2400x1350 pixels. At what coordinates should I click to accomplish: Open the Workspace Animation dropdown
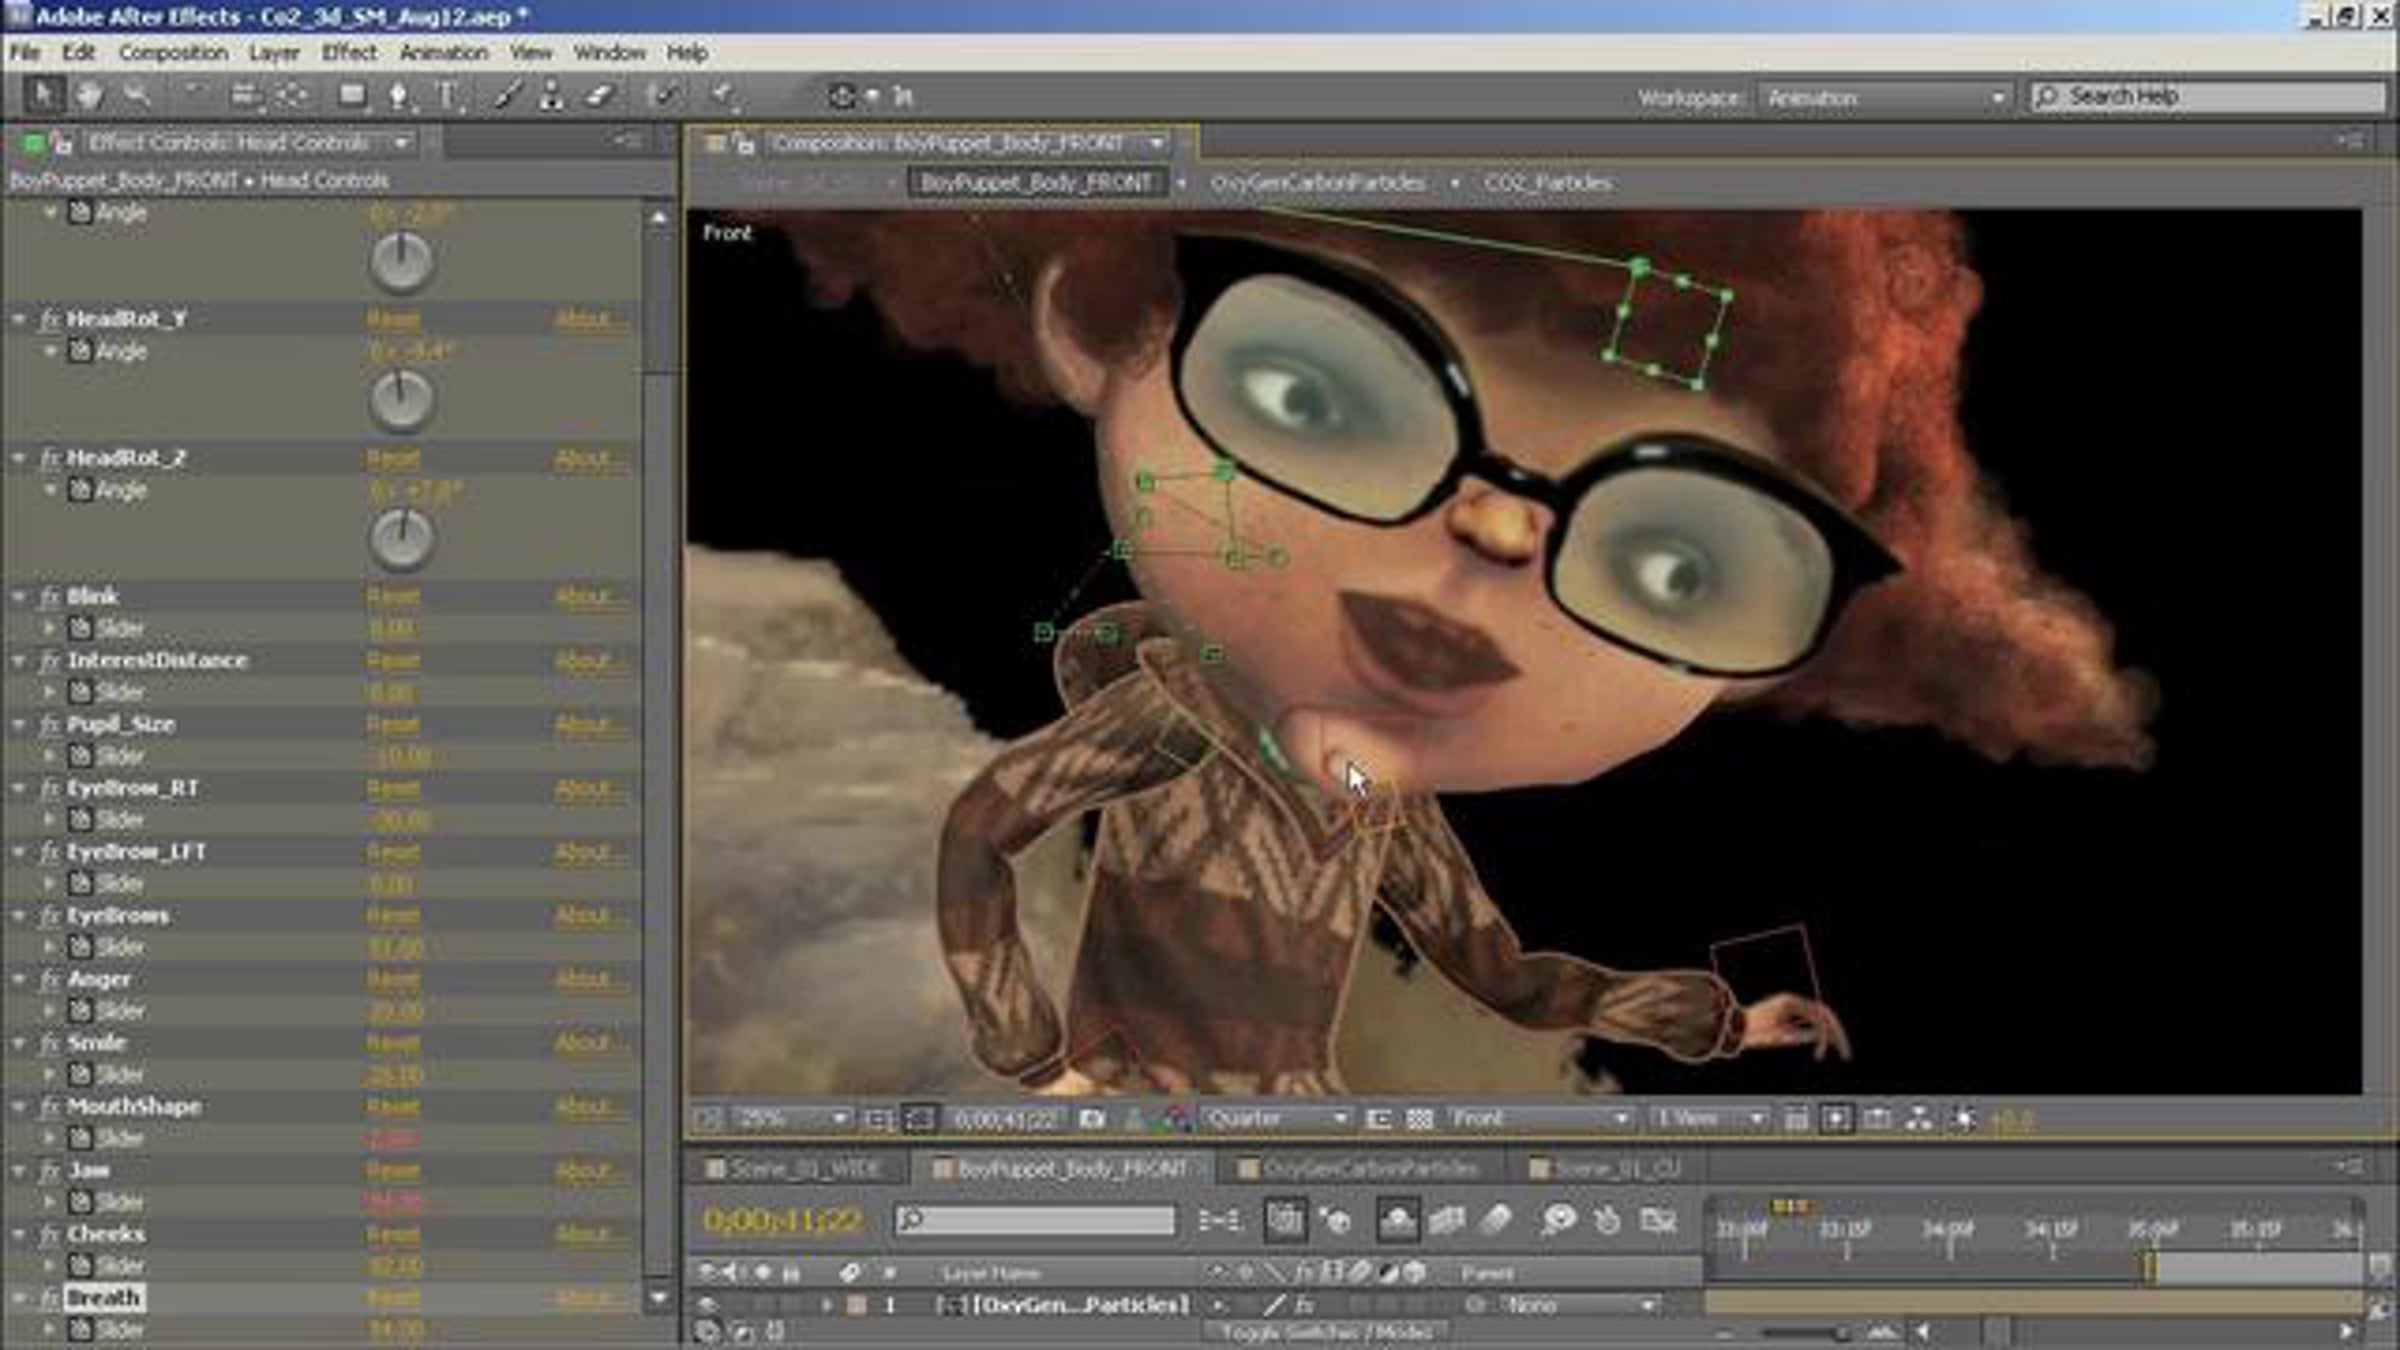(x=1884, y=98)
